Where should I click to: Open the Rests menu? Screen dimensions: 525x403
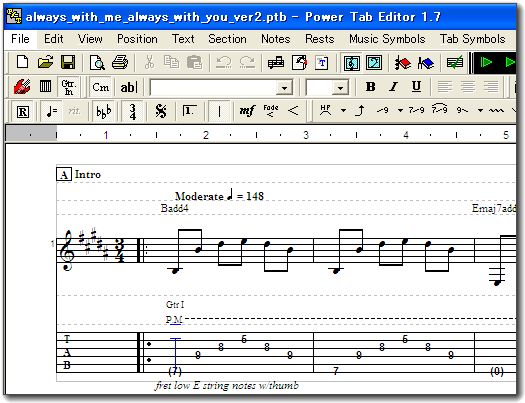tap(319, 39)
